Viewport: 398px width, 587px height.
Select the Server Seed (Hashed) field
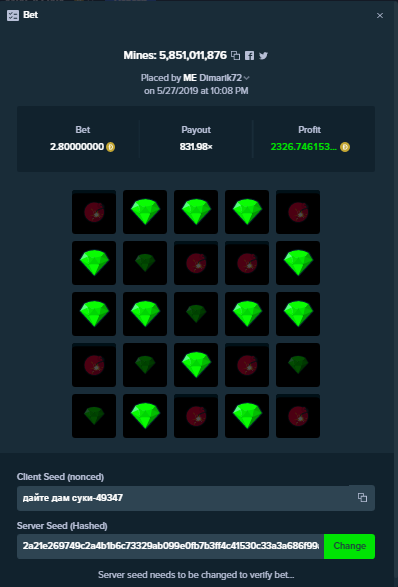point(170,546)
